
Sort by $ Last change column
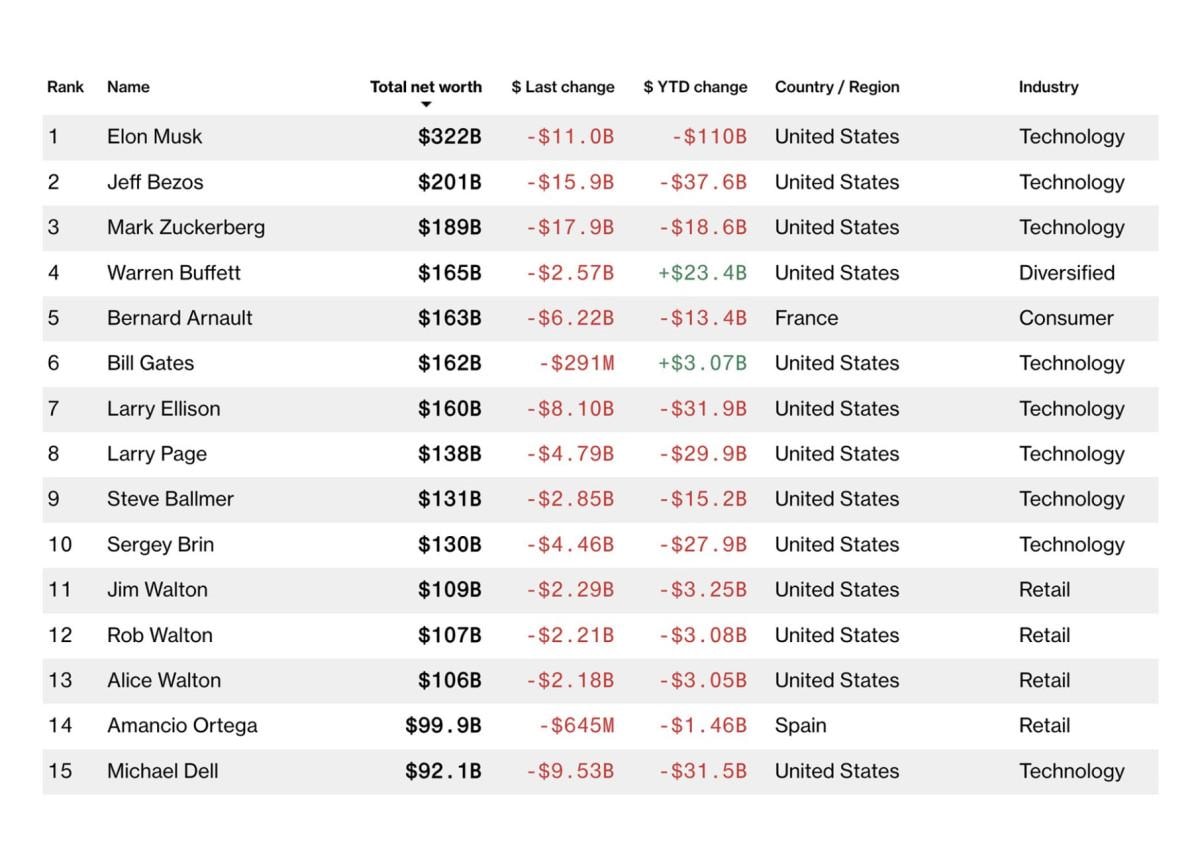[563, 87]
